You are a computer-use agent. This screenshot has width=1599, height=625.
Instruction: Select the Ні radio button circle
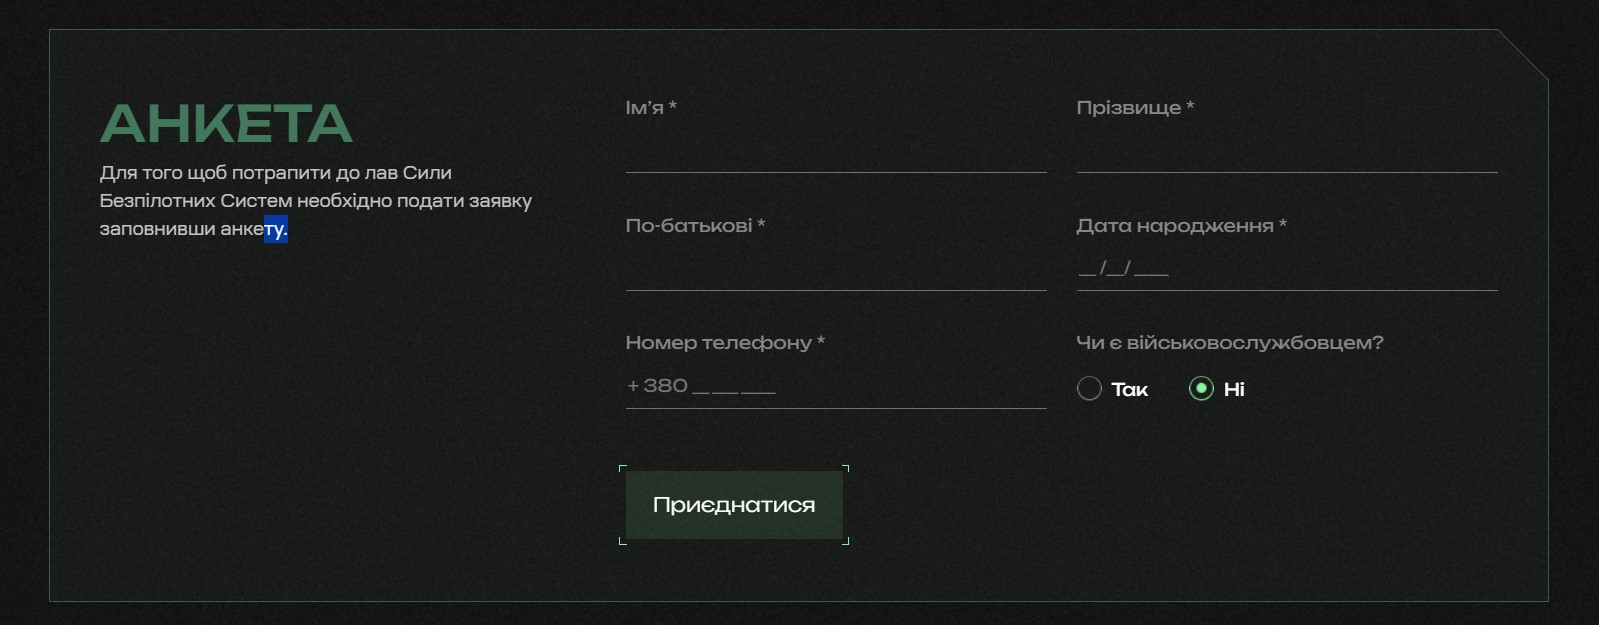1201,389
